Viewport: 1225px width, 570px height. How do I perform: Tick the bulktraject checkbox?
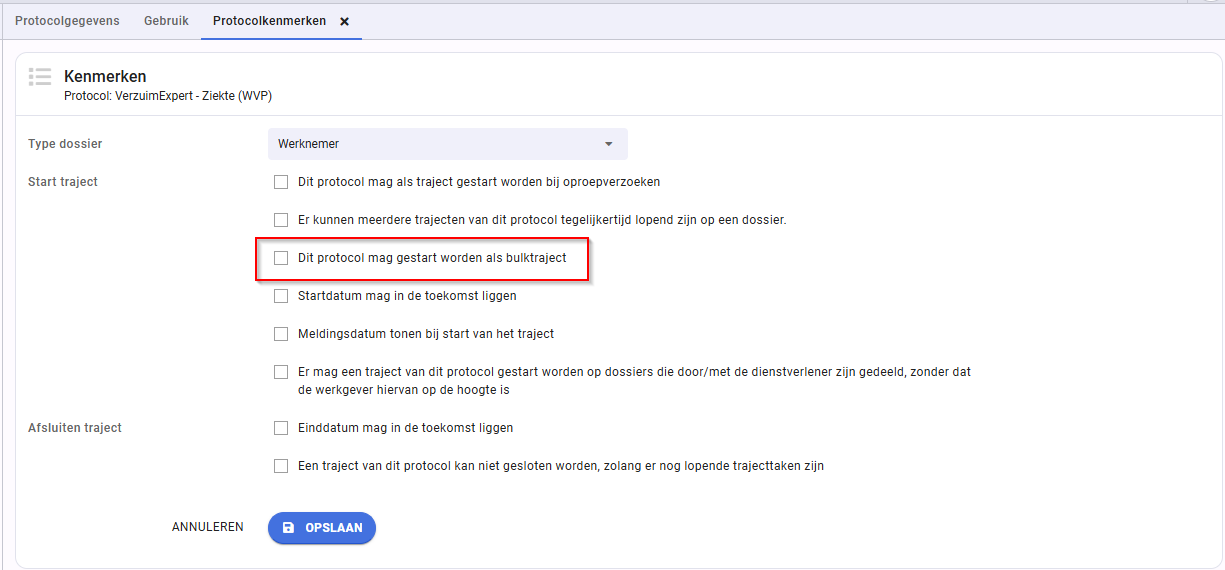pyautogui.click(x=281, y=258)
